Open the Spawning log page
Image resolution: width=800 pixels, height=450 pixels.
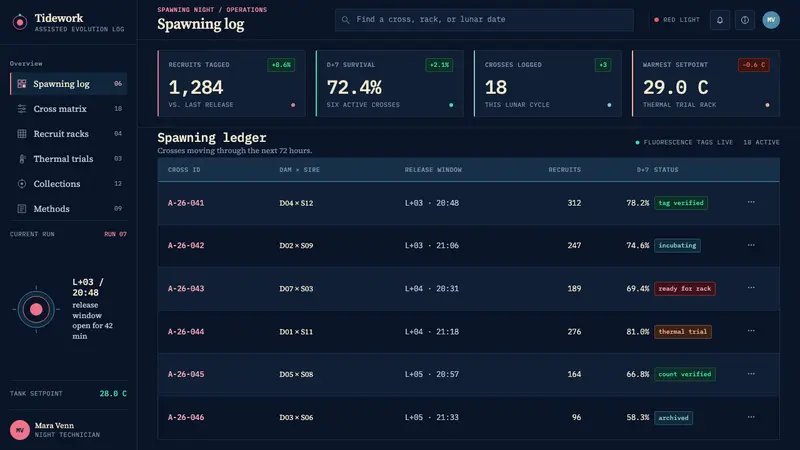(68, 84)
